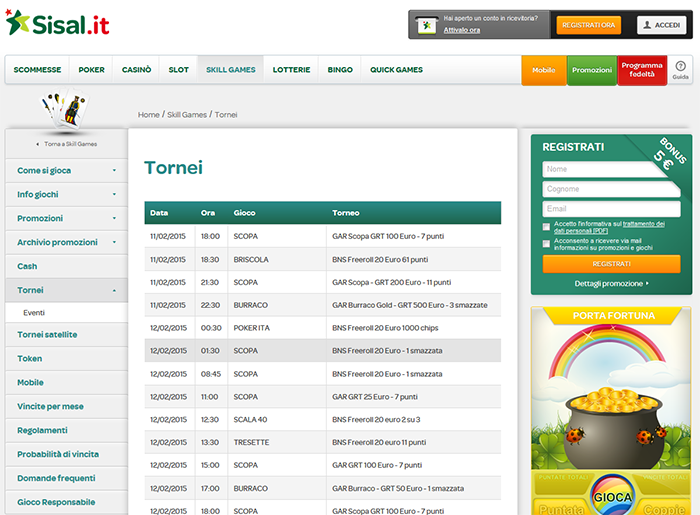700x515 pixels.
Task: Focus the Email input field
Action: click(x=611, y=208)
